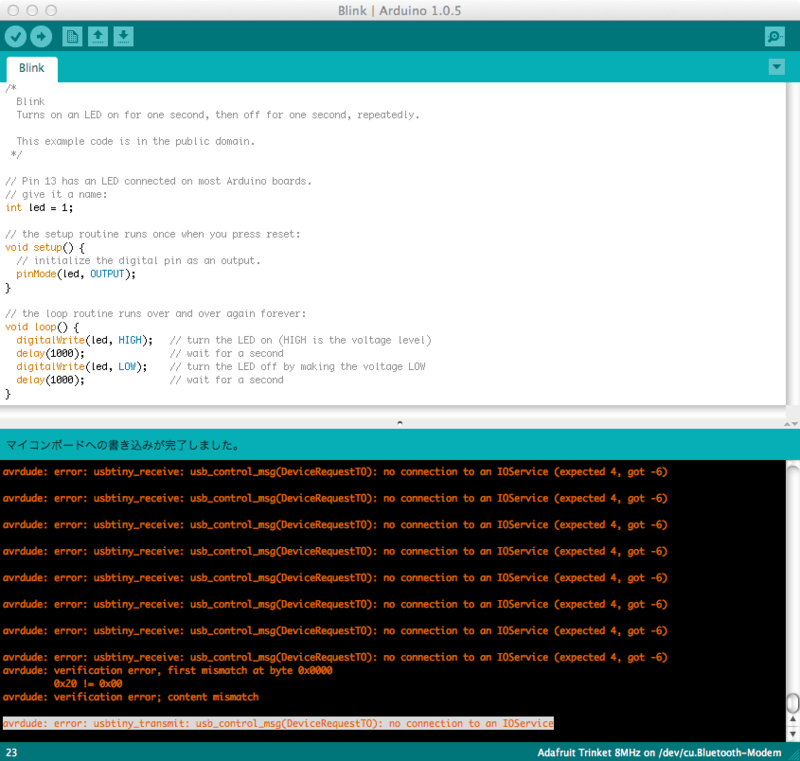800x761 pixels.
Task: Open a sketch with the Open icon
Action: pyautogui.click(x=97, y=37)
